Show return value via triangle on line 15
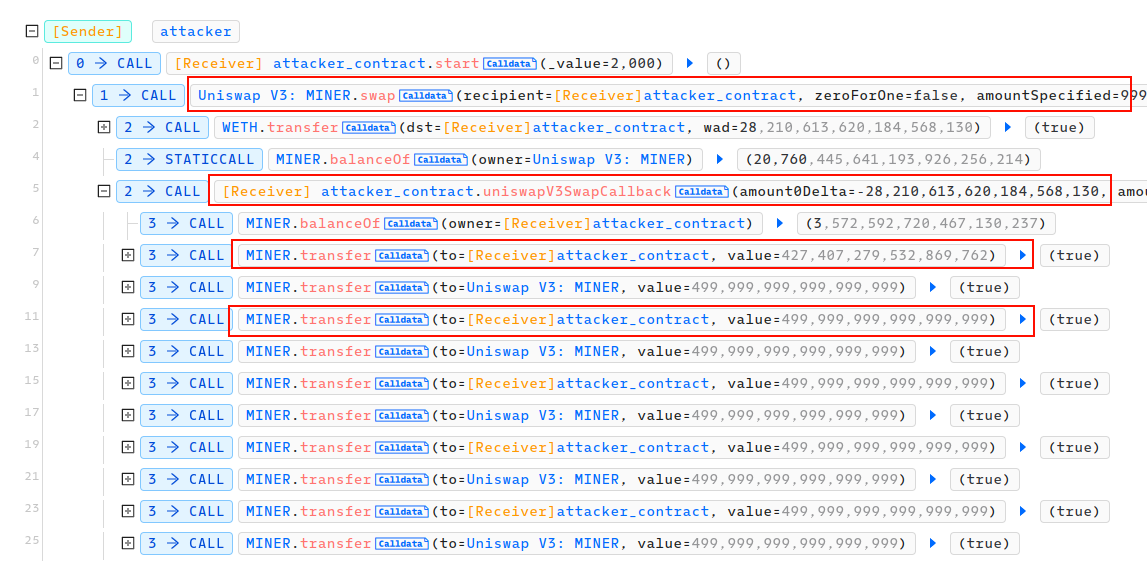 (1023, 383)
